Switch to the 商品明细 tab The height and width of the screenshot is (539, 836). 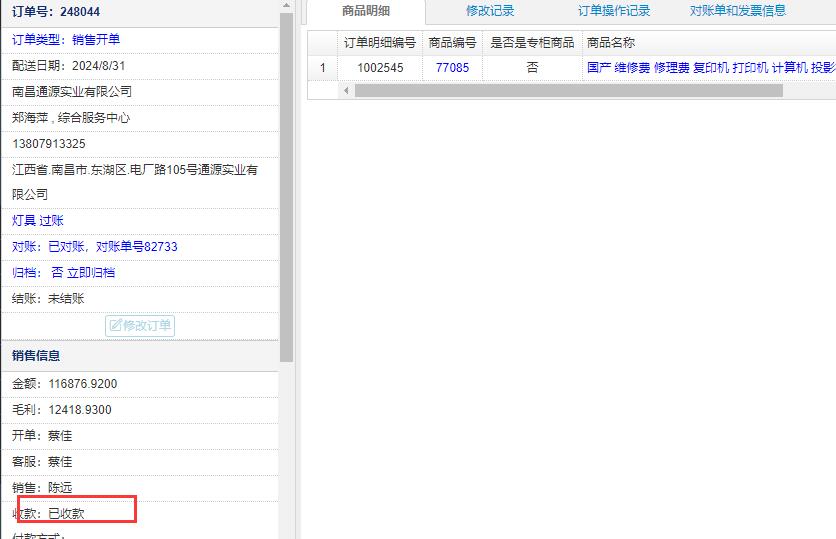(x=366, y=11)
